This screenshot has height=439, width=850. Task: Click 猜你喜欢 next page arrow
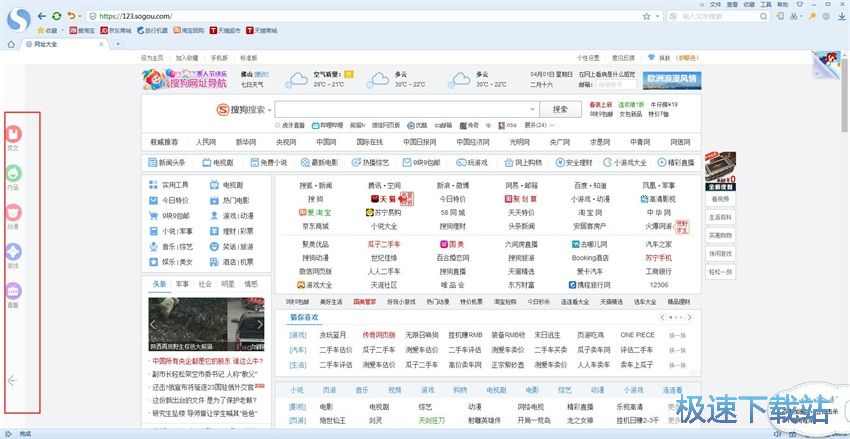(x=690, y=317)
